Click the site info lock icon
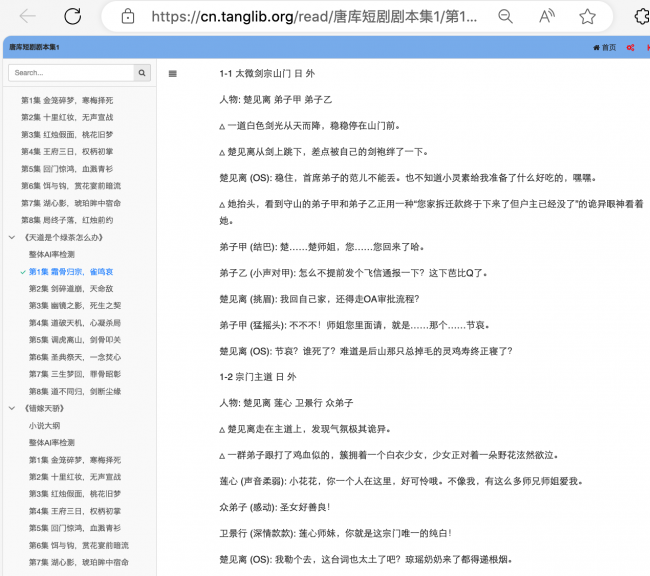650x576 pixels. point(126,16)
